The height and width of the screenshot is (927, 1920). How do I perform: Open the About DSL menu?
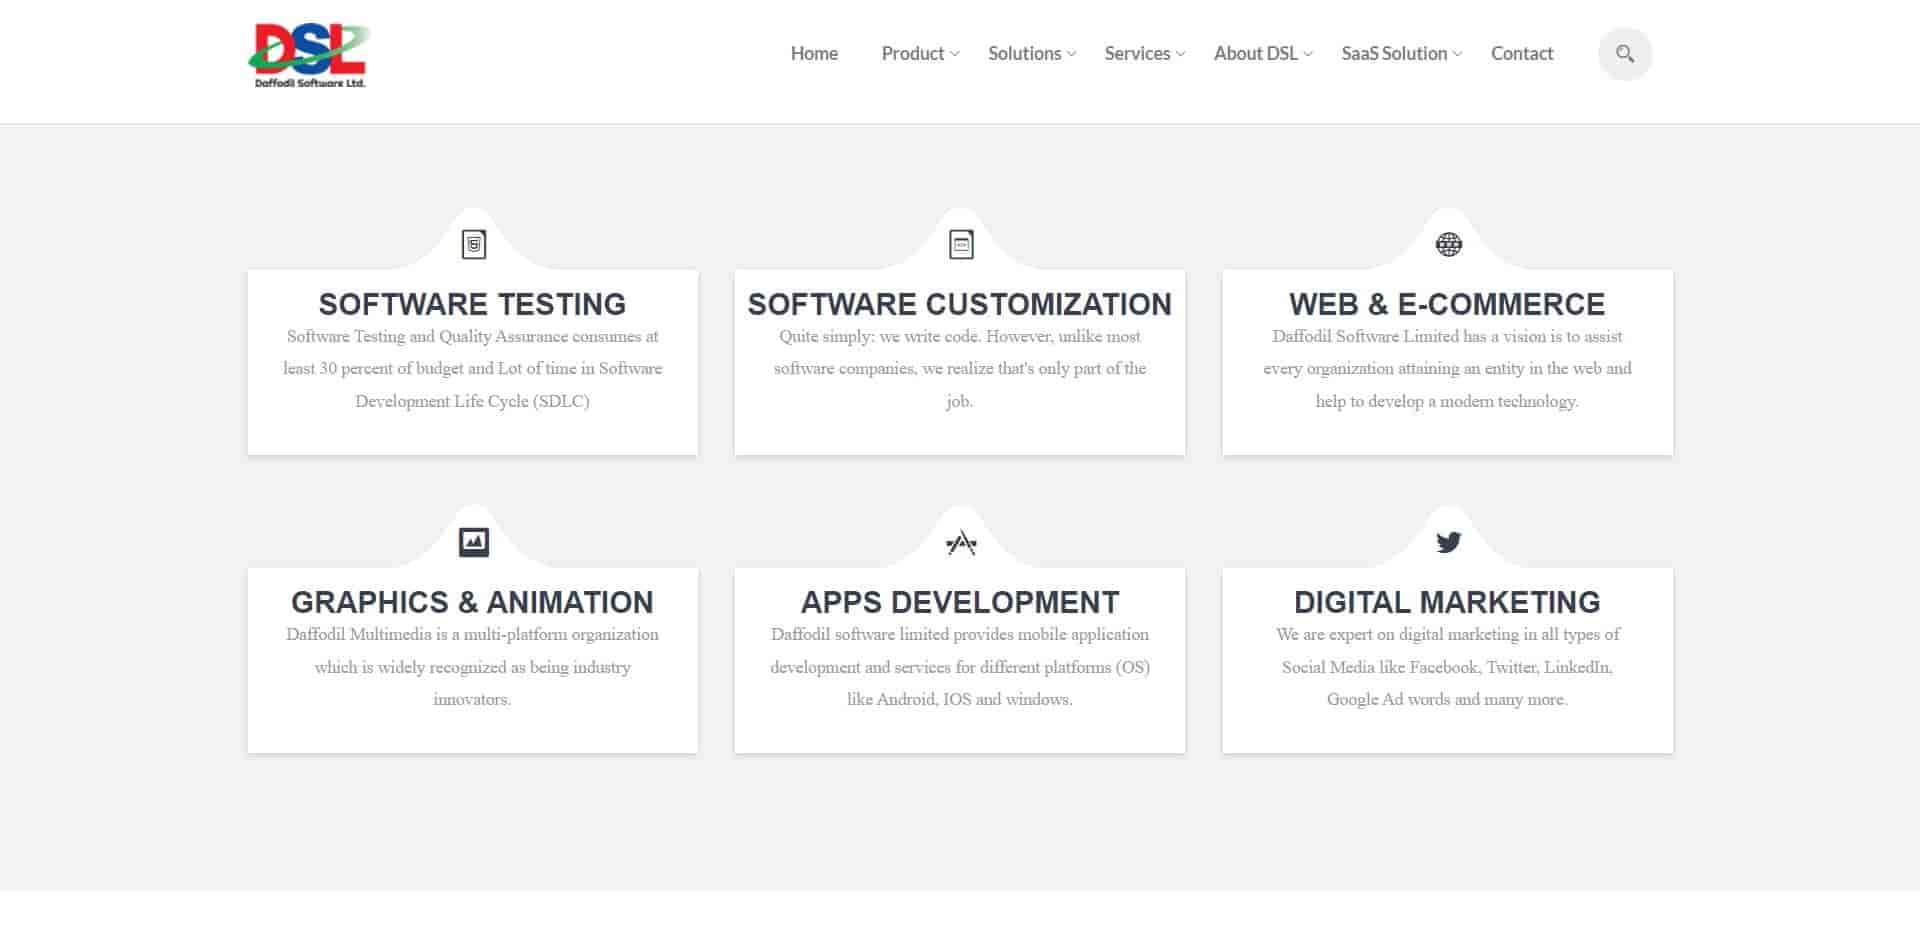click(x=1255, y=54)
